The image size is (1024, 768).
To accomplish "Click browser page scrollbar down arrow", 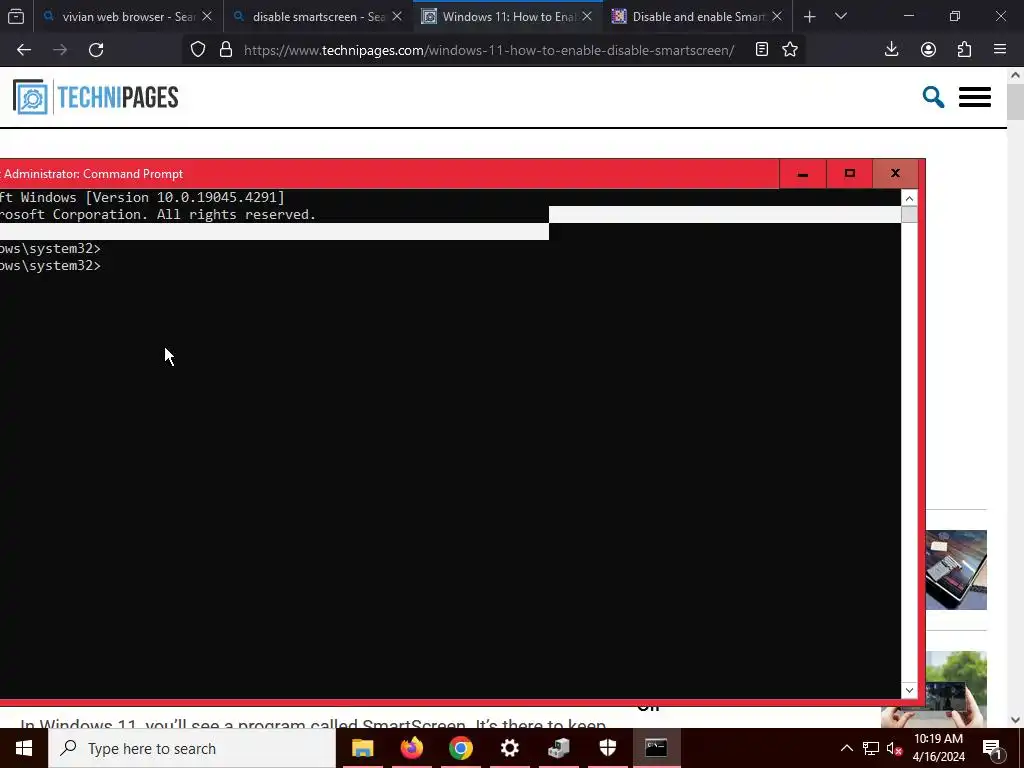I will point(1015,720).
